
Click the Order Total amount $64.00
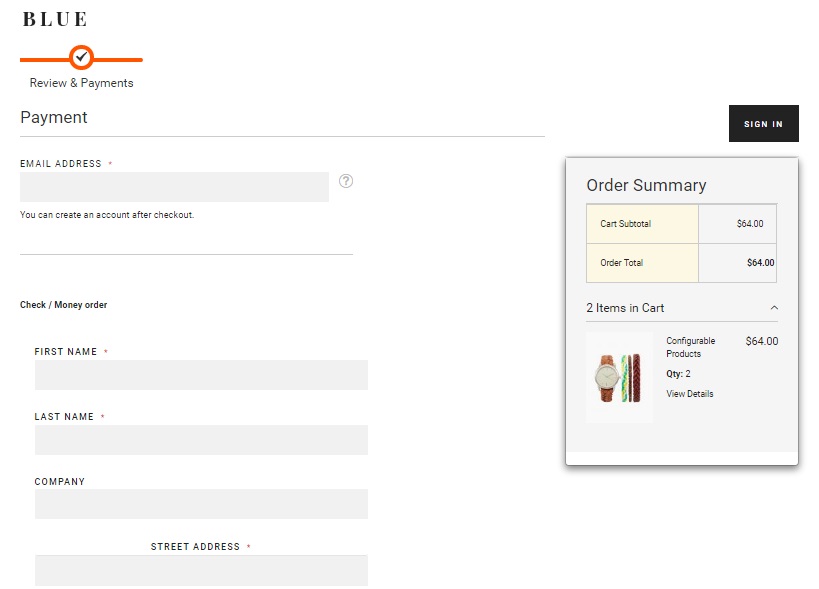(x=760, y=263)
